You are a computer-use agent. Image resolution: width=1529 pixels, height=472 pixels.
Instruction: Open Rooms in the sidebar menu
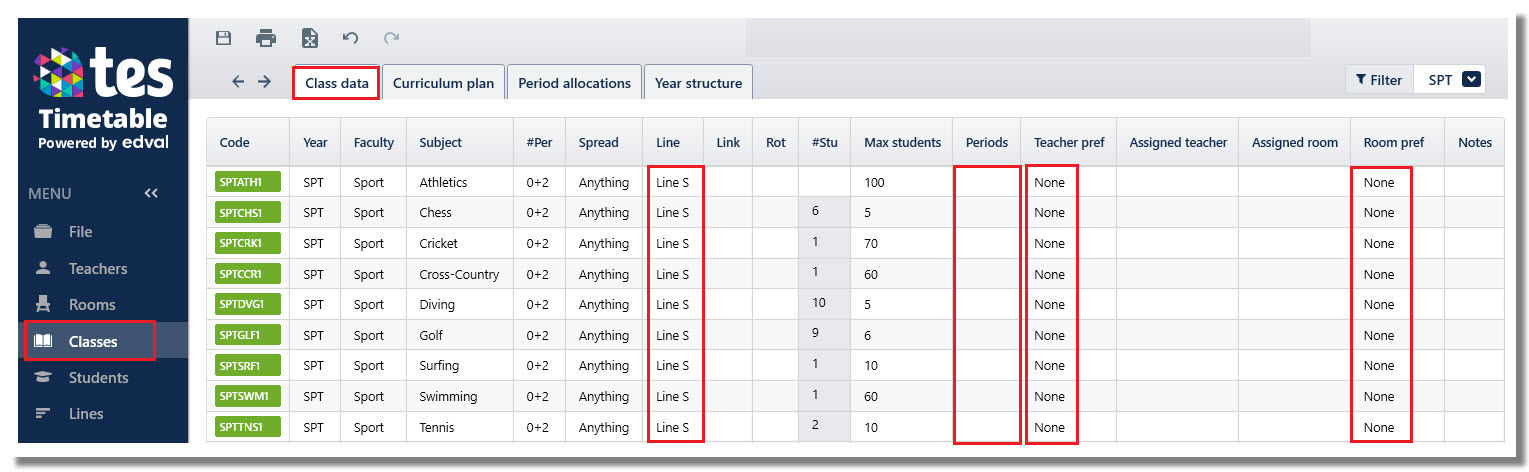[91, 305]
